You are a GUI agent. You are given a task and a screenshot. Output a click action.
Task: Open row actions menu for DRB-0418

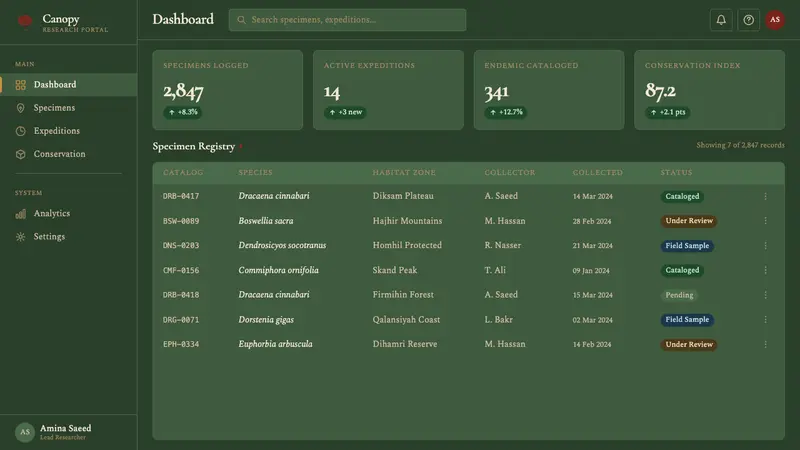coord(765,295)
